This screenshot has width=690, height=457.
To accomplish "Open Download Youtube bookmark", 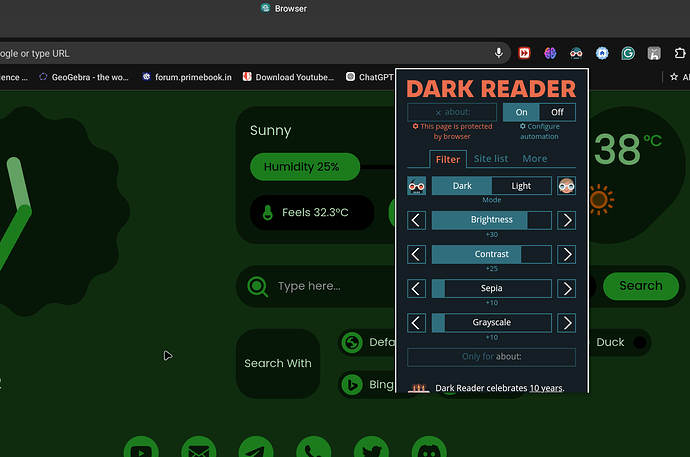I will tap(289, 77).
